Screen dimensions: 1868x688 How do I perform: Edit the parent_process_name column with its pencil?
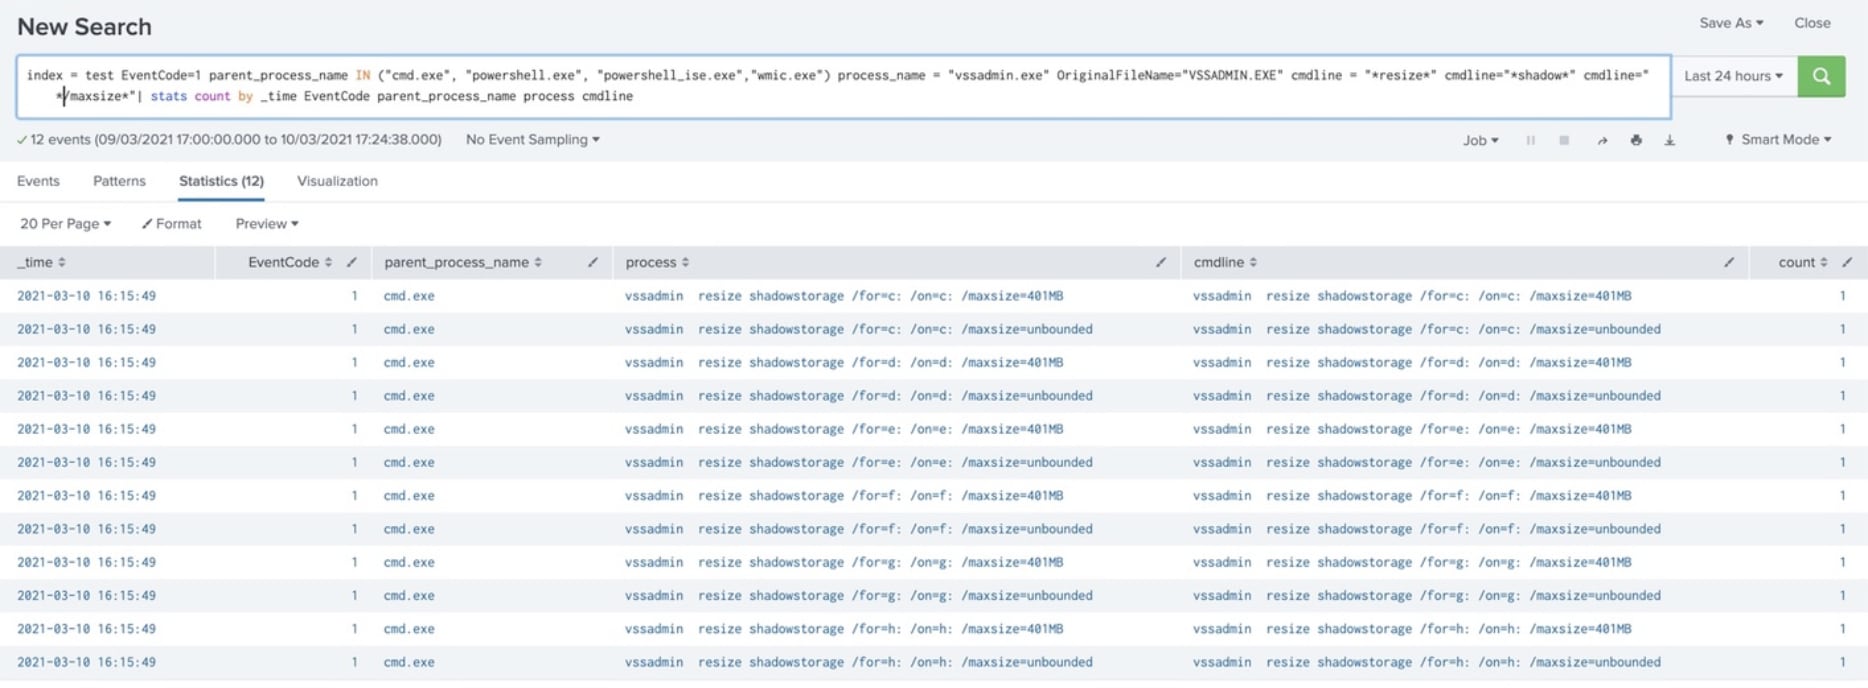(x=593, y=262)
